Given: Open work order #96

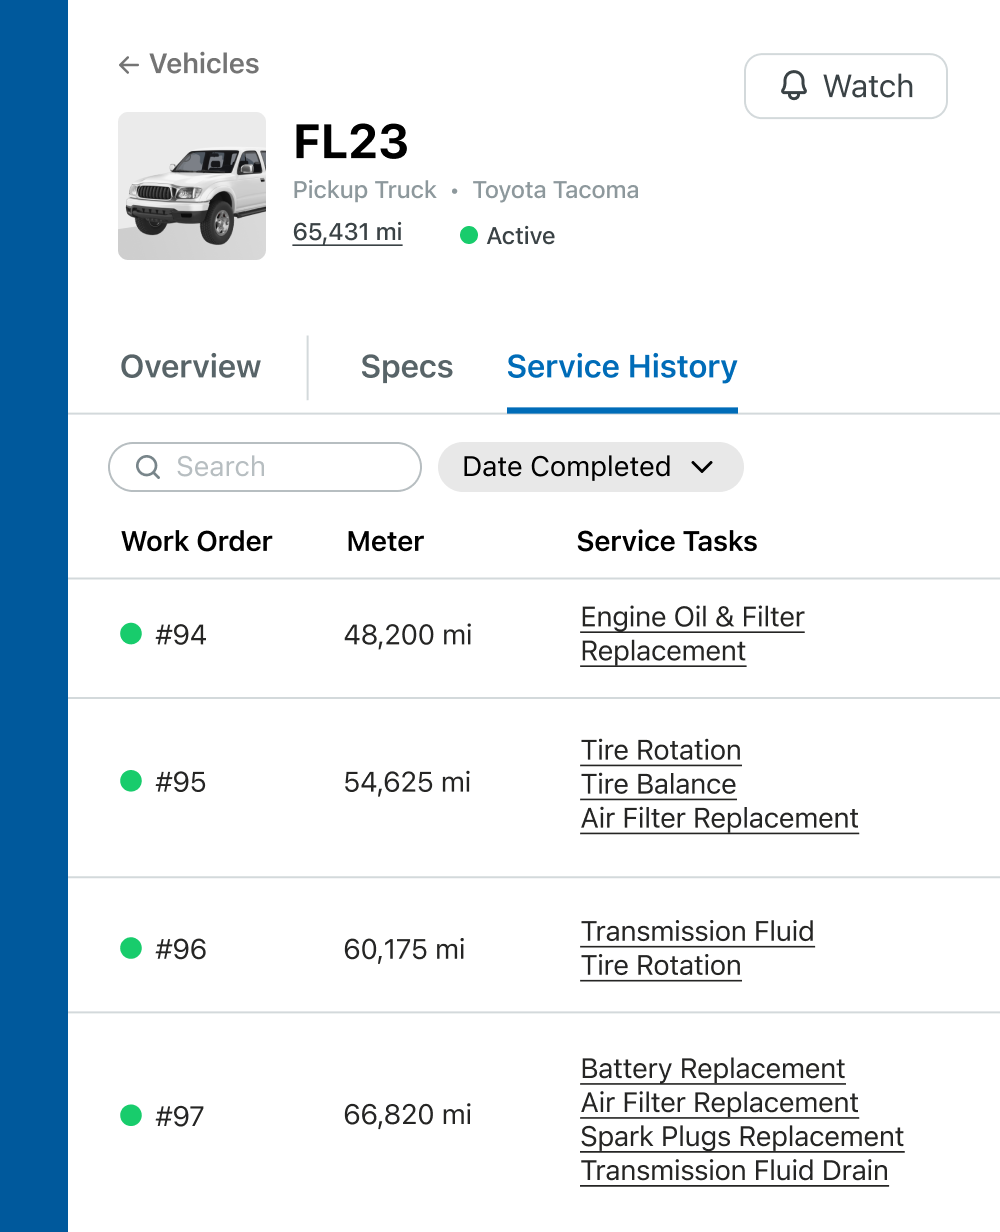Looking at the screenshot, I should 181,949.
